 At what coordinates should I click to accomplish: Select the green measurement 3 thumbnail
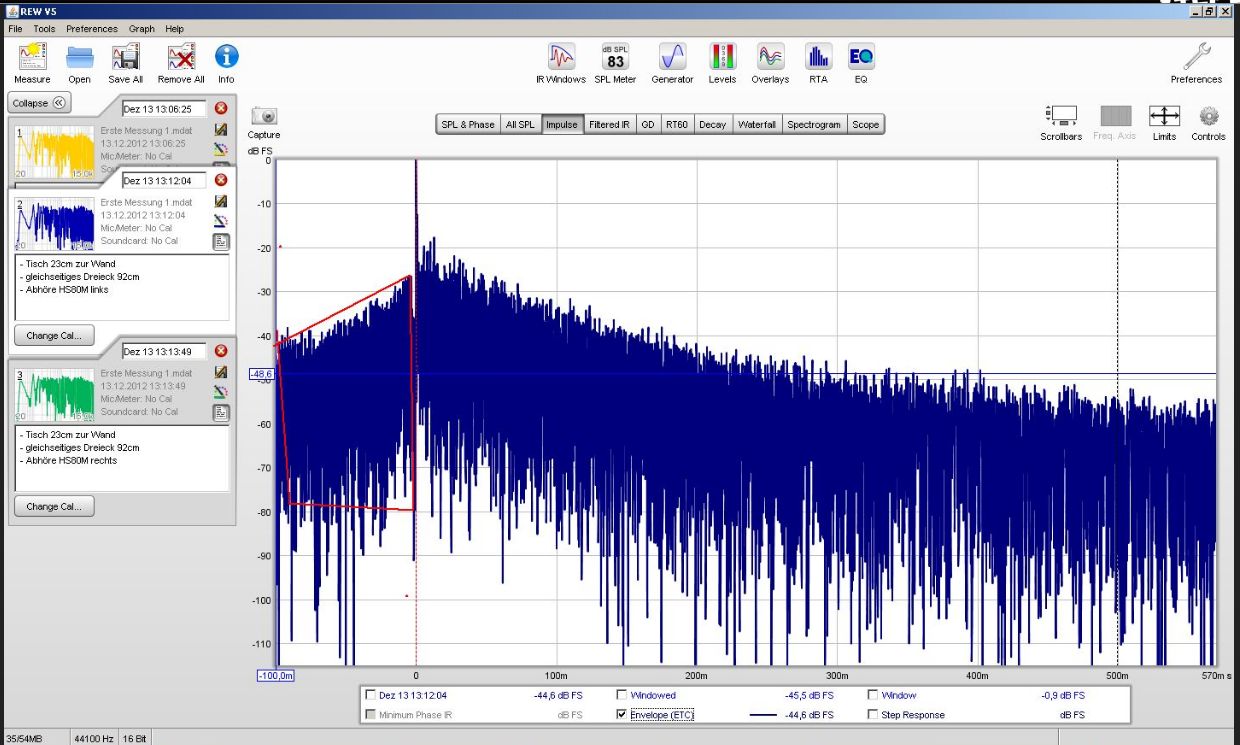click(55, 394)
